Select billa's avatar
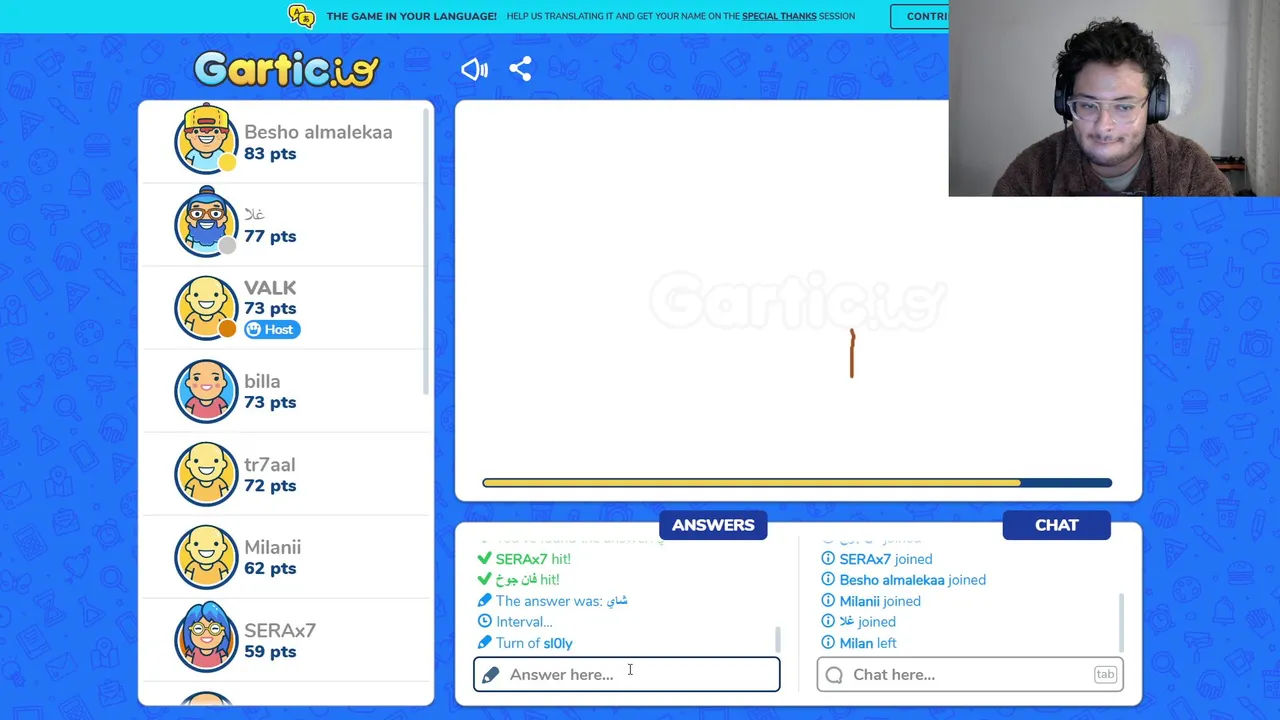 (x=206, y=391)
